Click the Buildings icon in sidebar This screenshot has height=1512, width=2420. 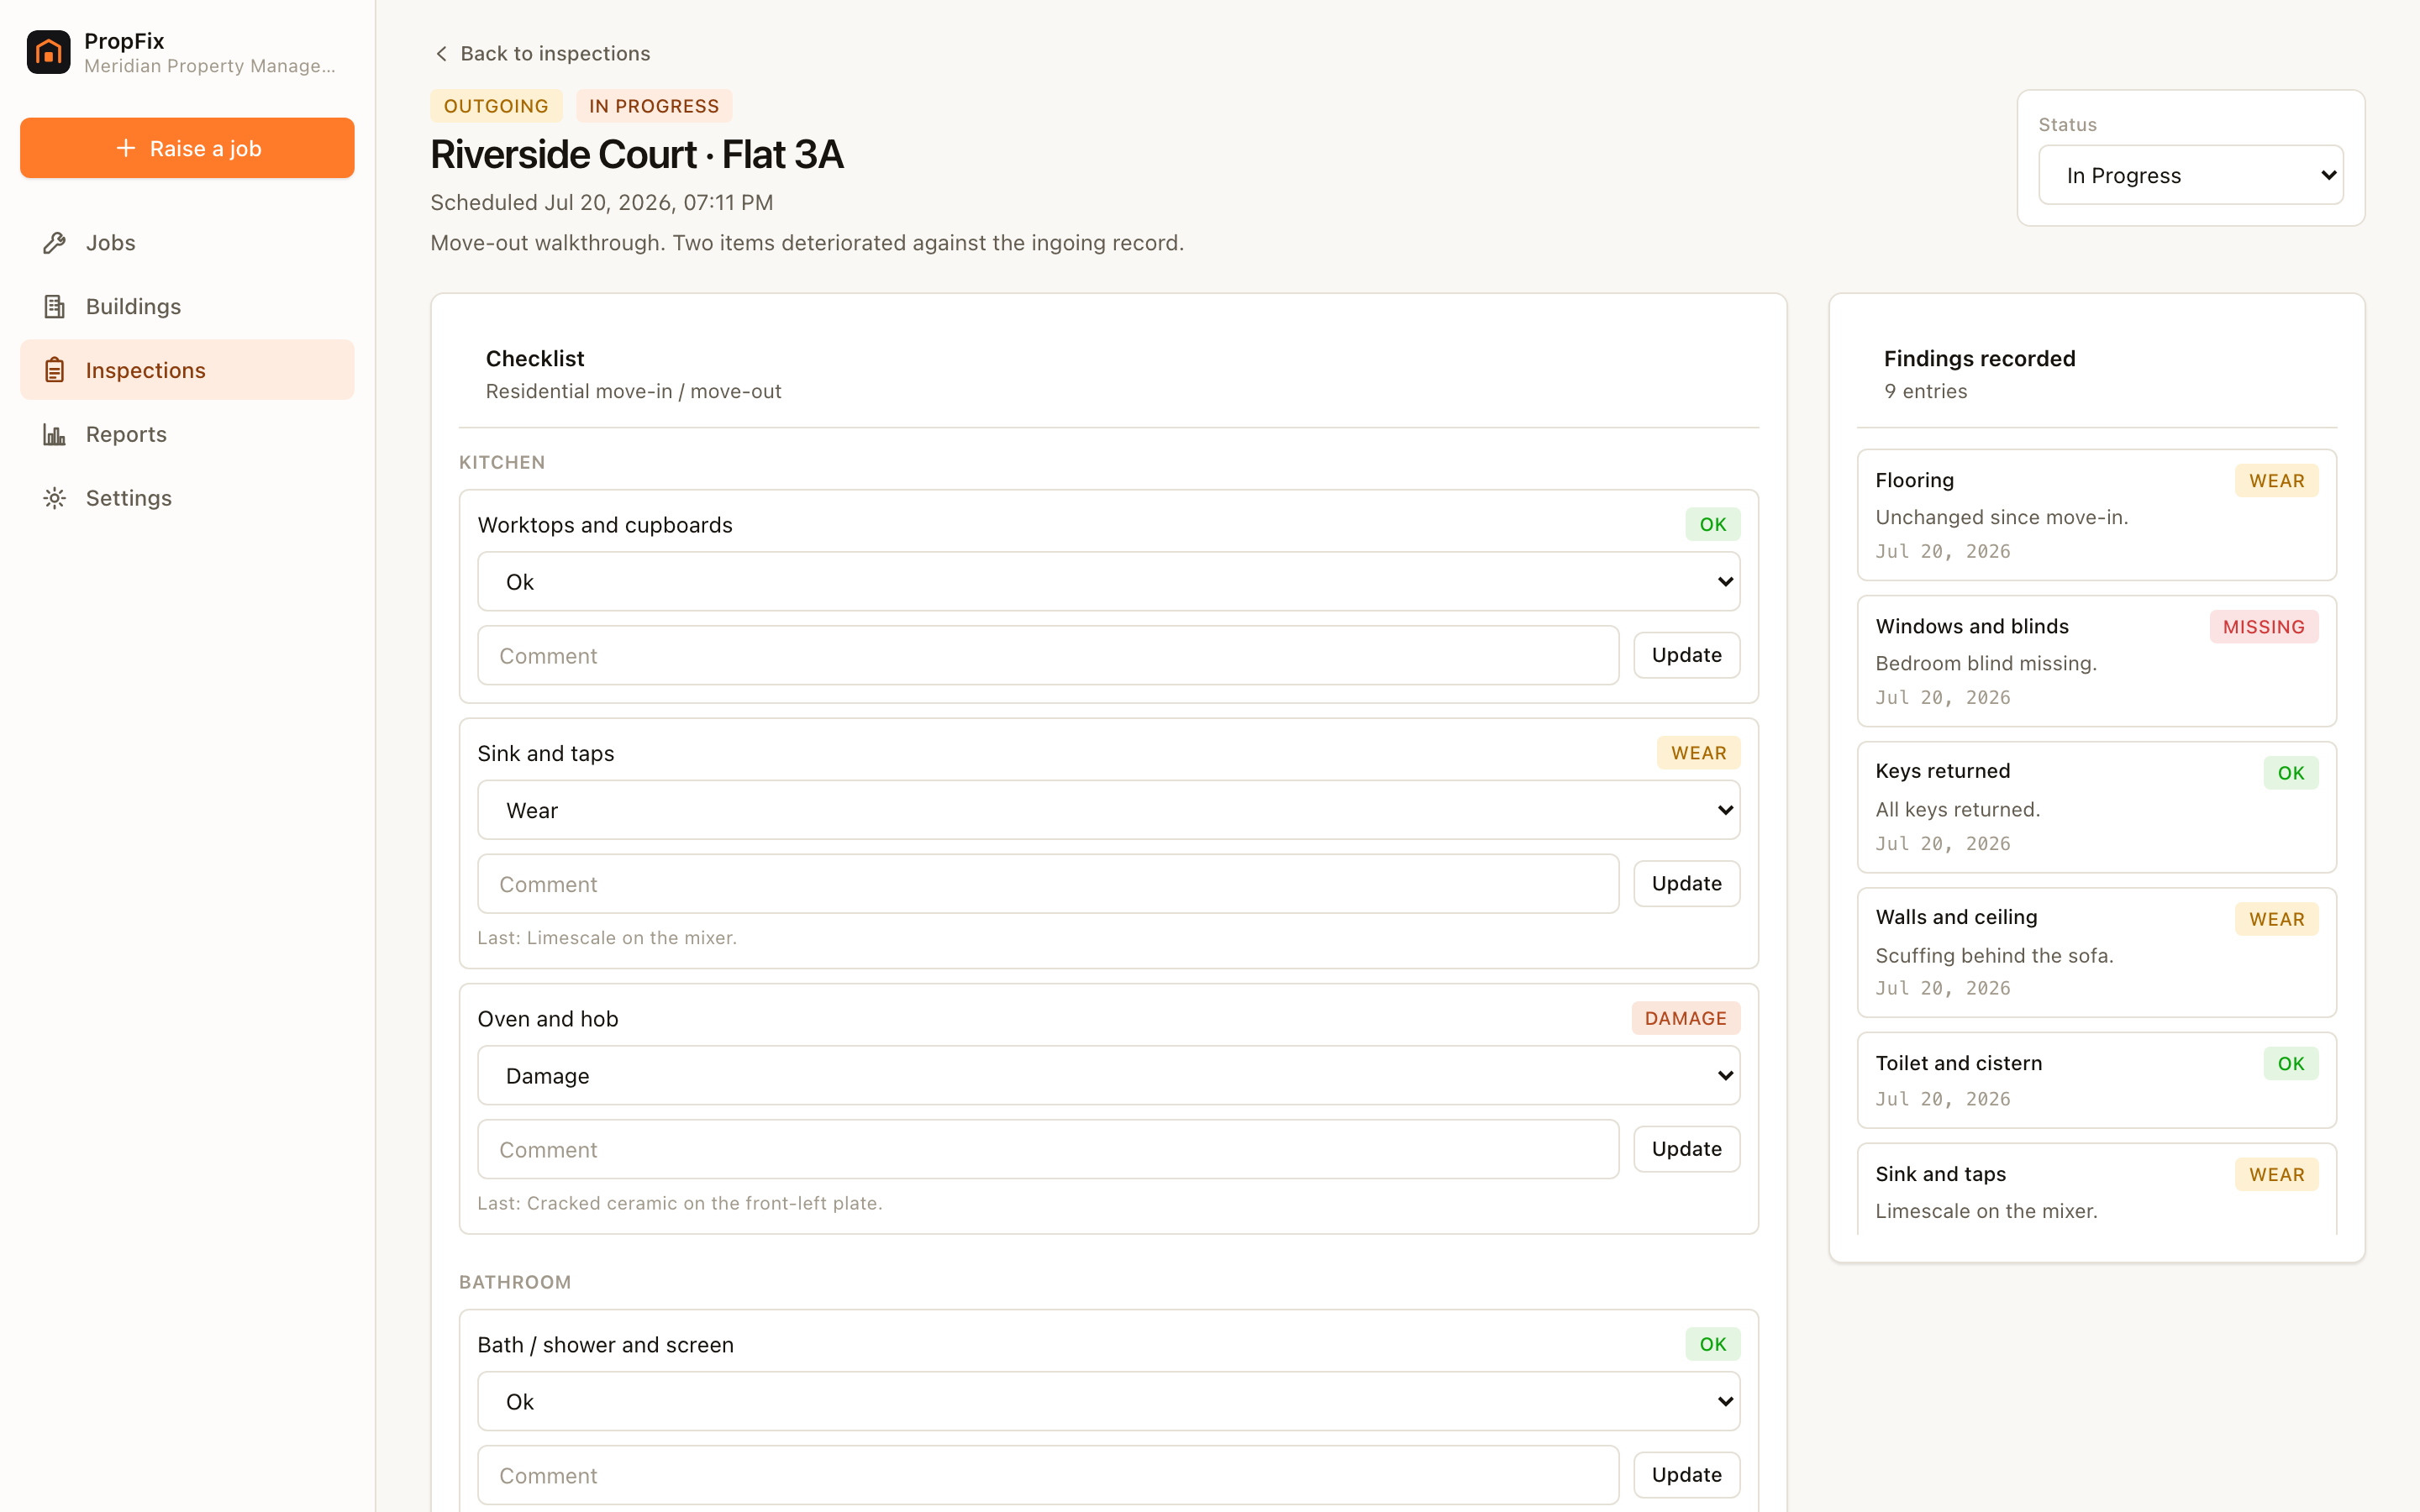[55, 307]
